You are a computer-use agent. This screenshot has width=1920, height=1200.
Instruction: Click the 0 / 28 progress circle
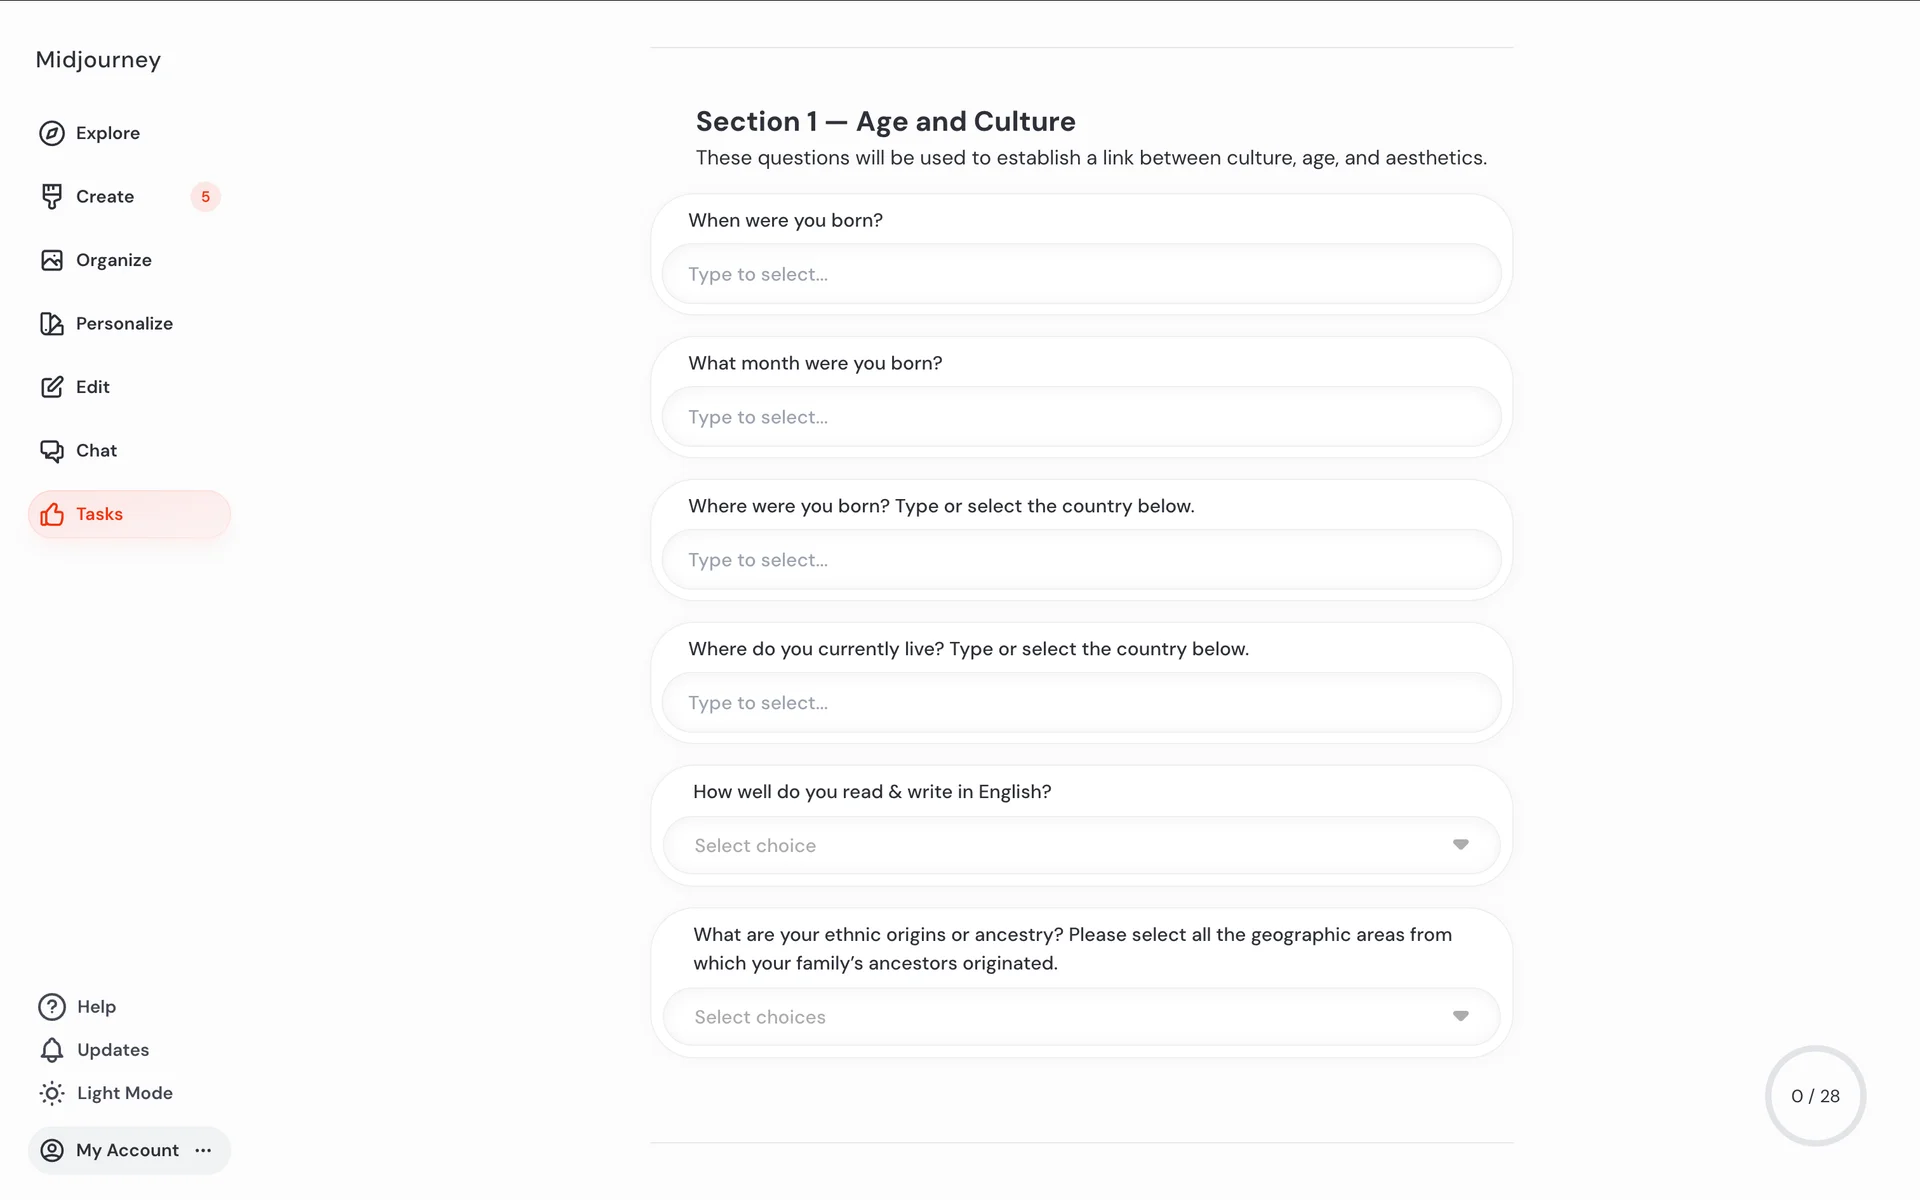pyautogui.click(x=1815, y=1096)
